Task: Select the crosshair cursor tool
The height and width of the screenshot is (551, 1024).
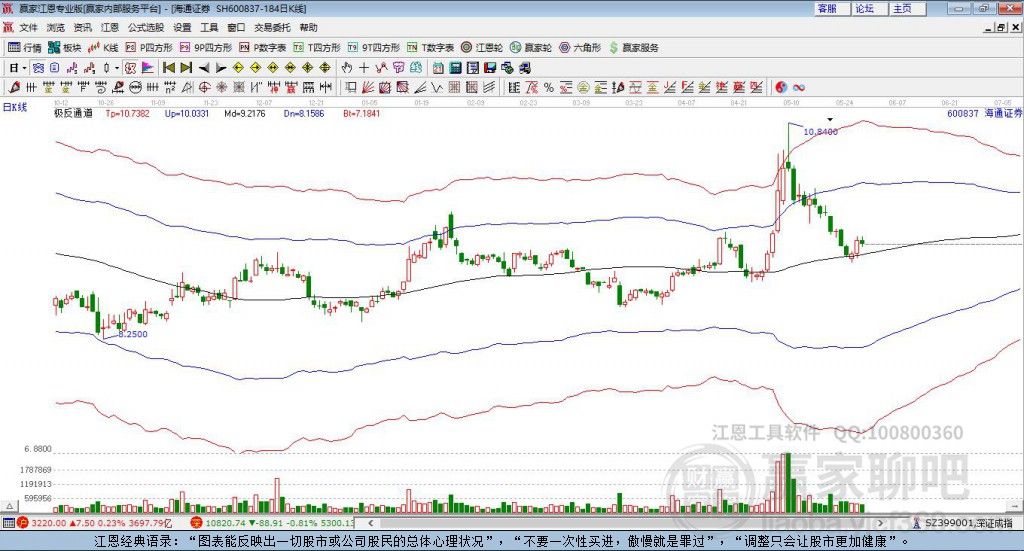Action: [x=364, y=67]
